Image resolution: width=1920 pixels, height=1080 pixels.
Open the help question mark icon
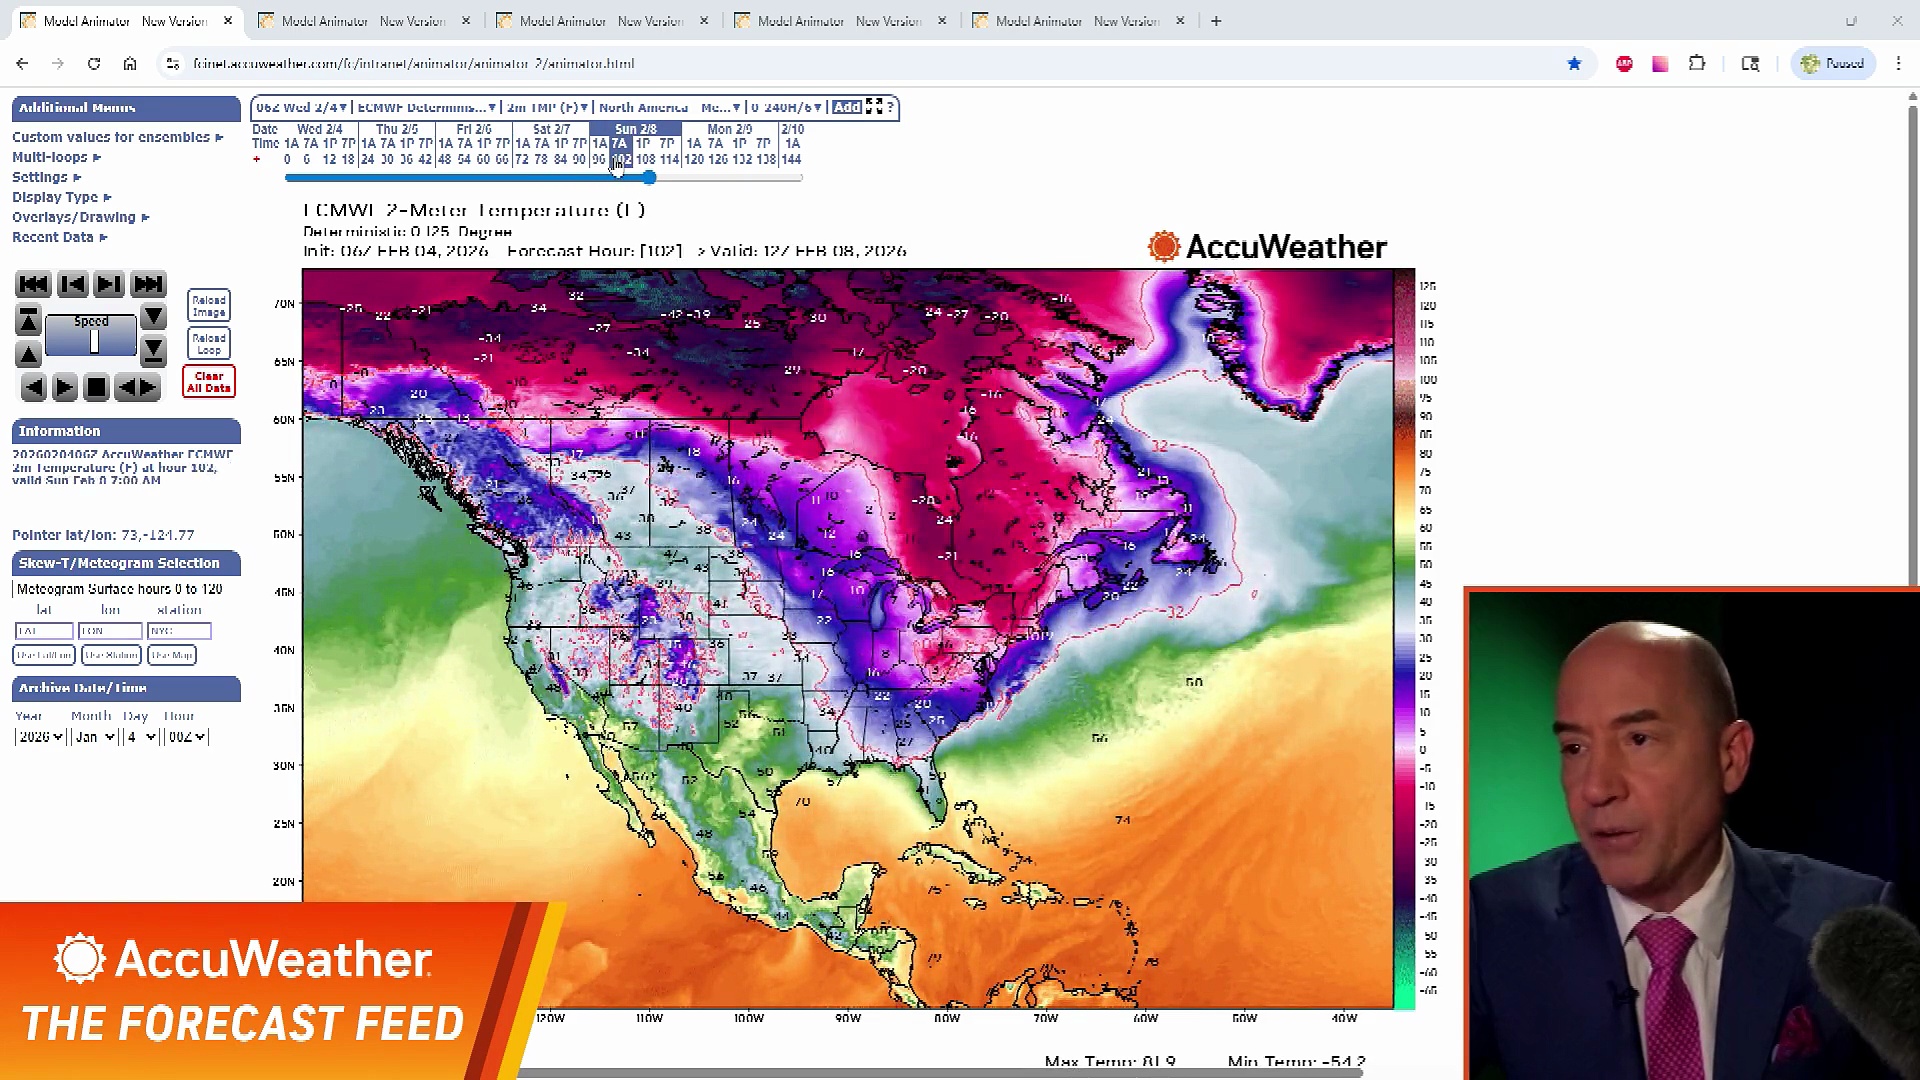tap(890, 107)
